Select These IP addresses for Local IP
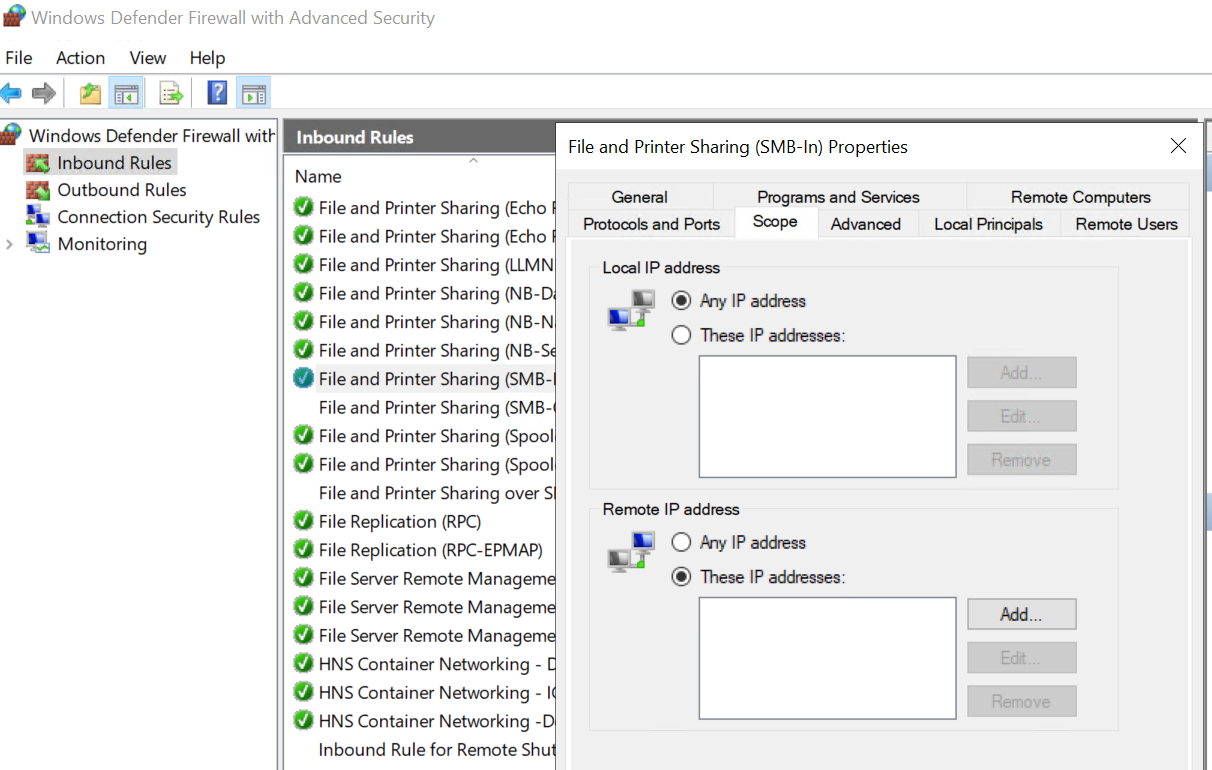 (682, 335)
